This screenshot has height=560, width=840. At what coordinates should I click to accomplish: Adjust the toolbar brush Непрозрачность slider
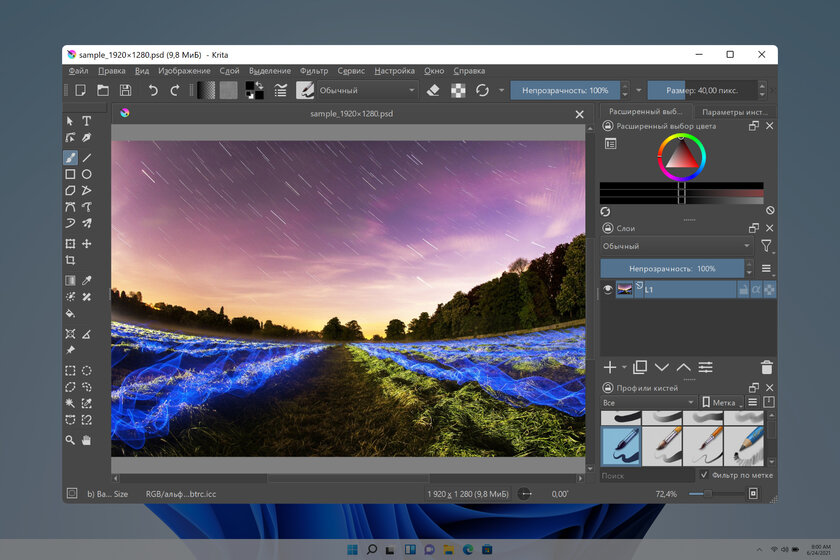click(565, 91)
